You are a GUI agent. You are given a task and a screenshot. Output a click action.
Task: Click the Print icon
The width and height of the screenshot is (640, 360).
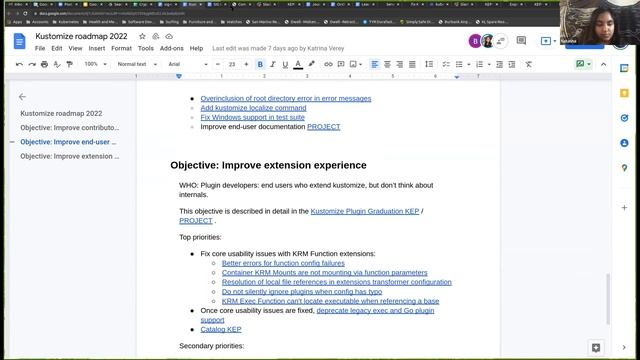(x=44, y=64)
